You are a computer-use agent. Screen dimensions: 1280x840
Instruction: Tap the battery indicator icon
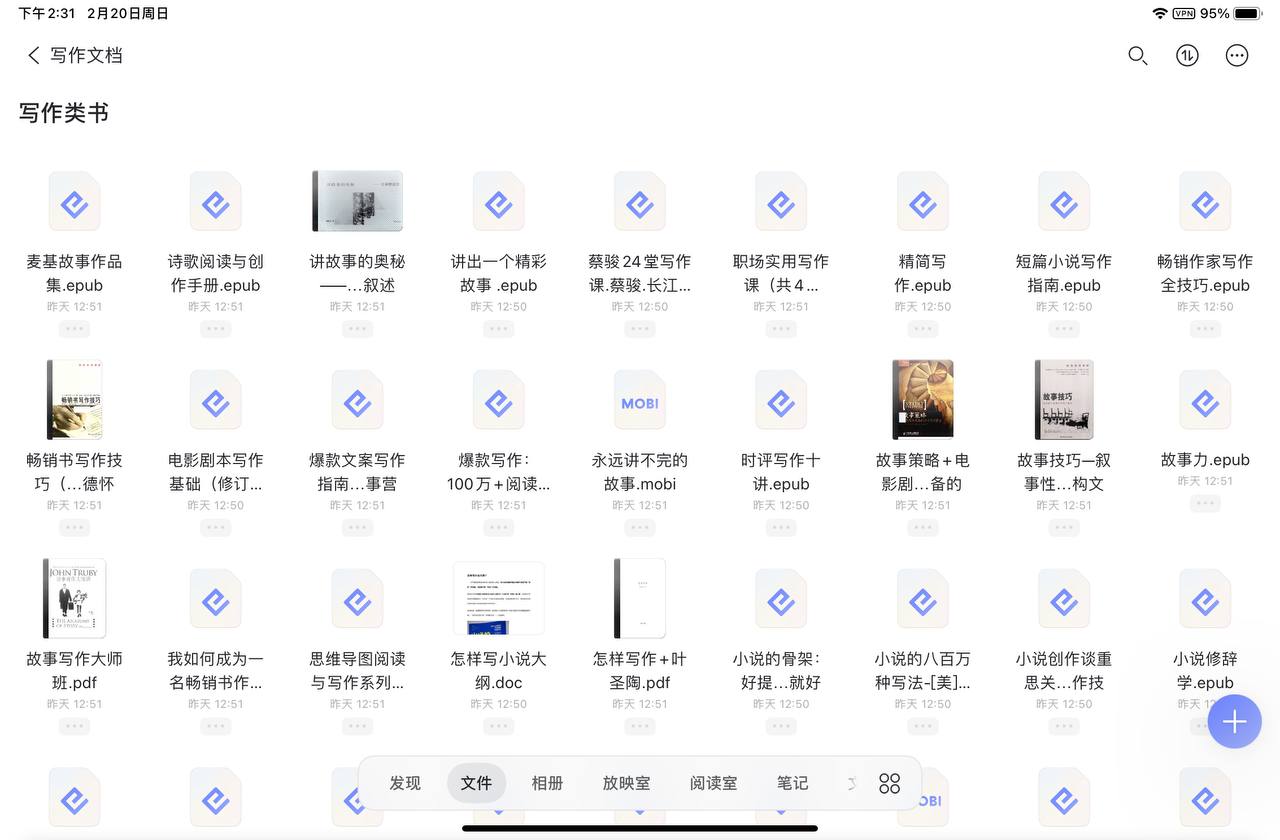(1248, 14)
